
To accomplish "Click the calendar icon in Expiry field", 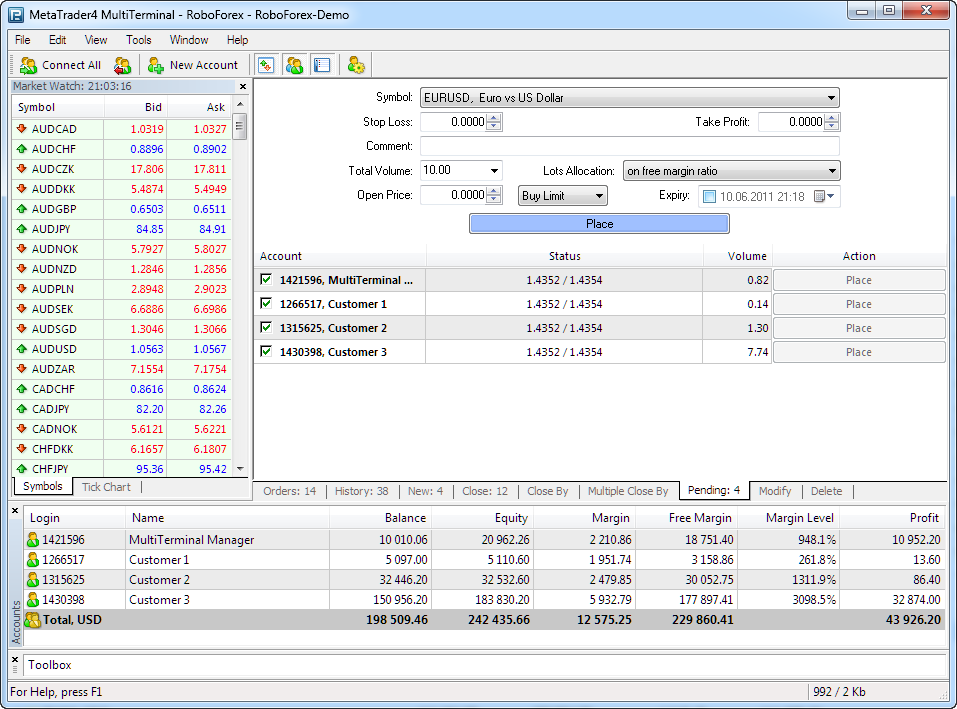I will point(819,197).
